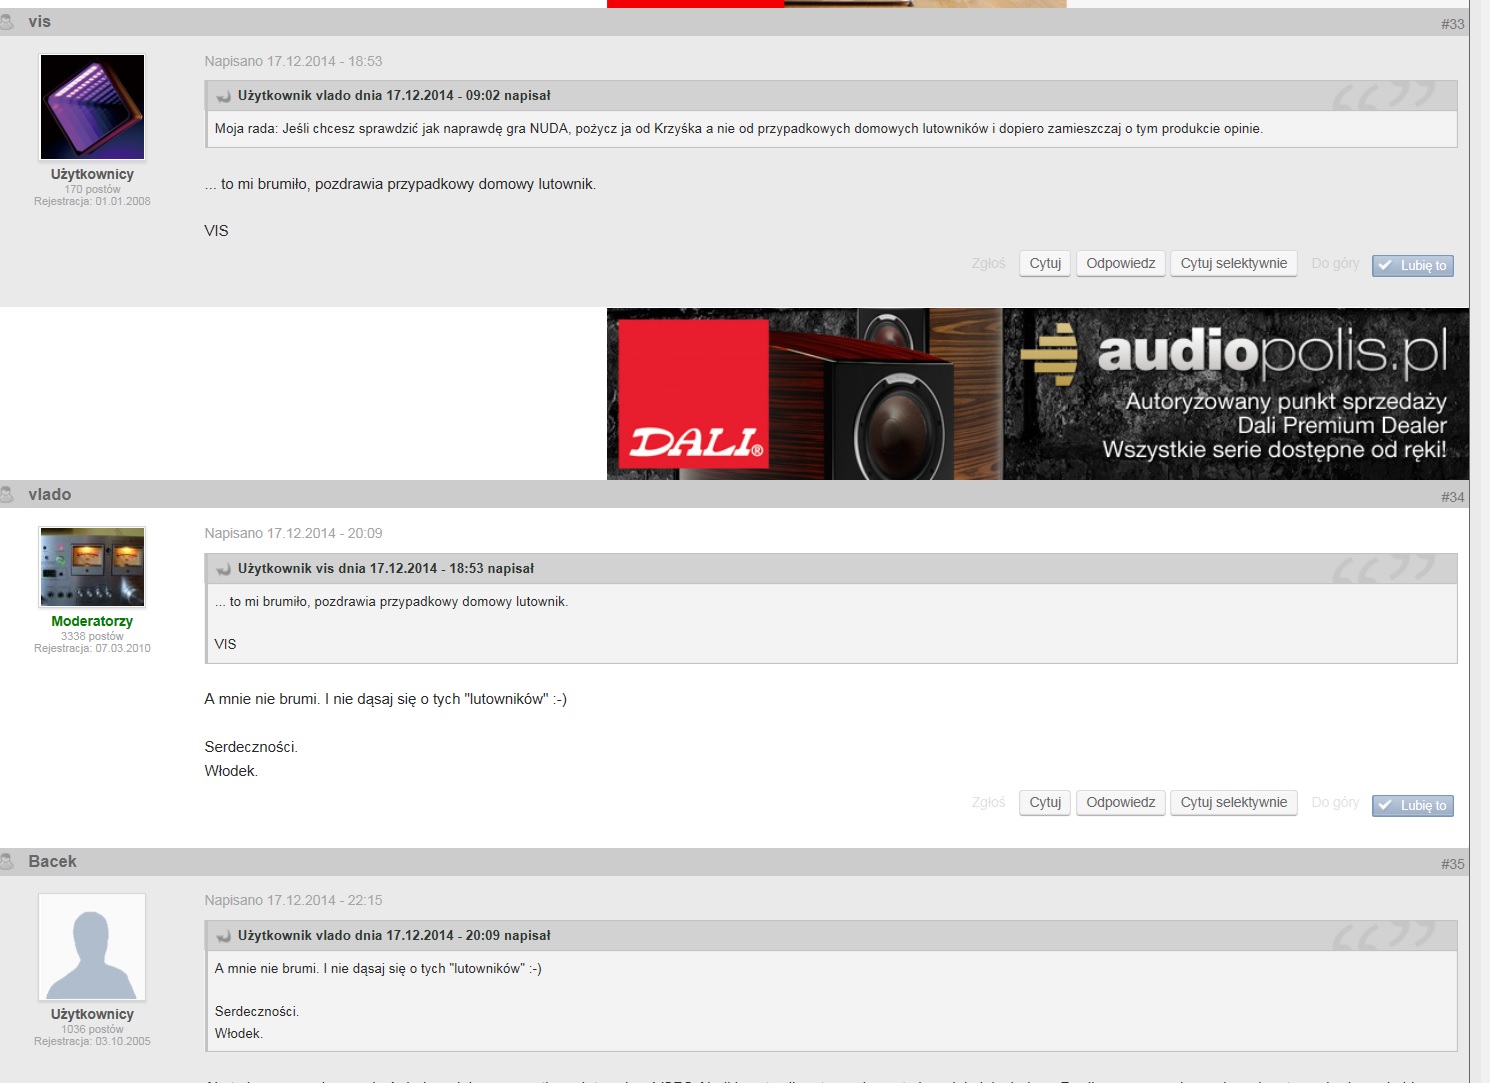
Task: Open the Bacek username profile link
Action: tap(52, 862)
